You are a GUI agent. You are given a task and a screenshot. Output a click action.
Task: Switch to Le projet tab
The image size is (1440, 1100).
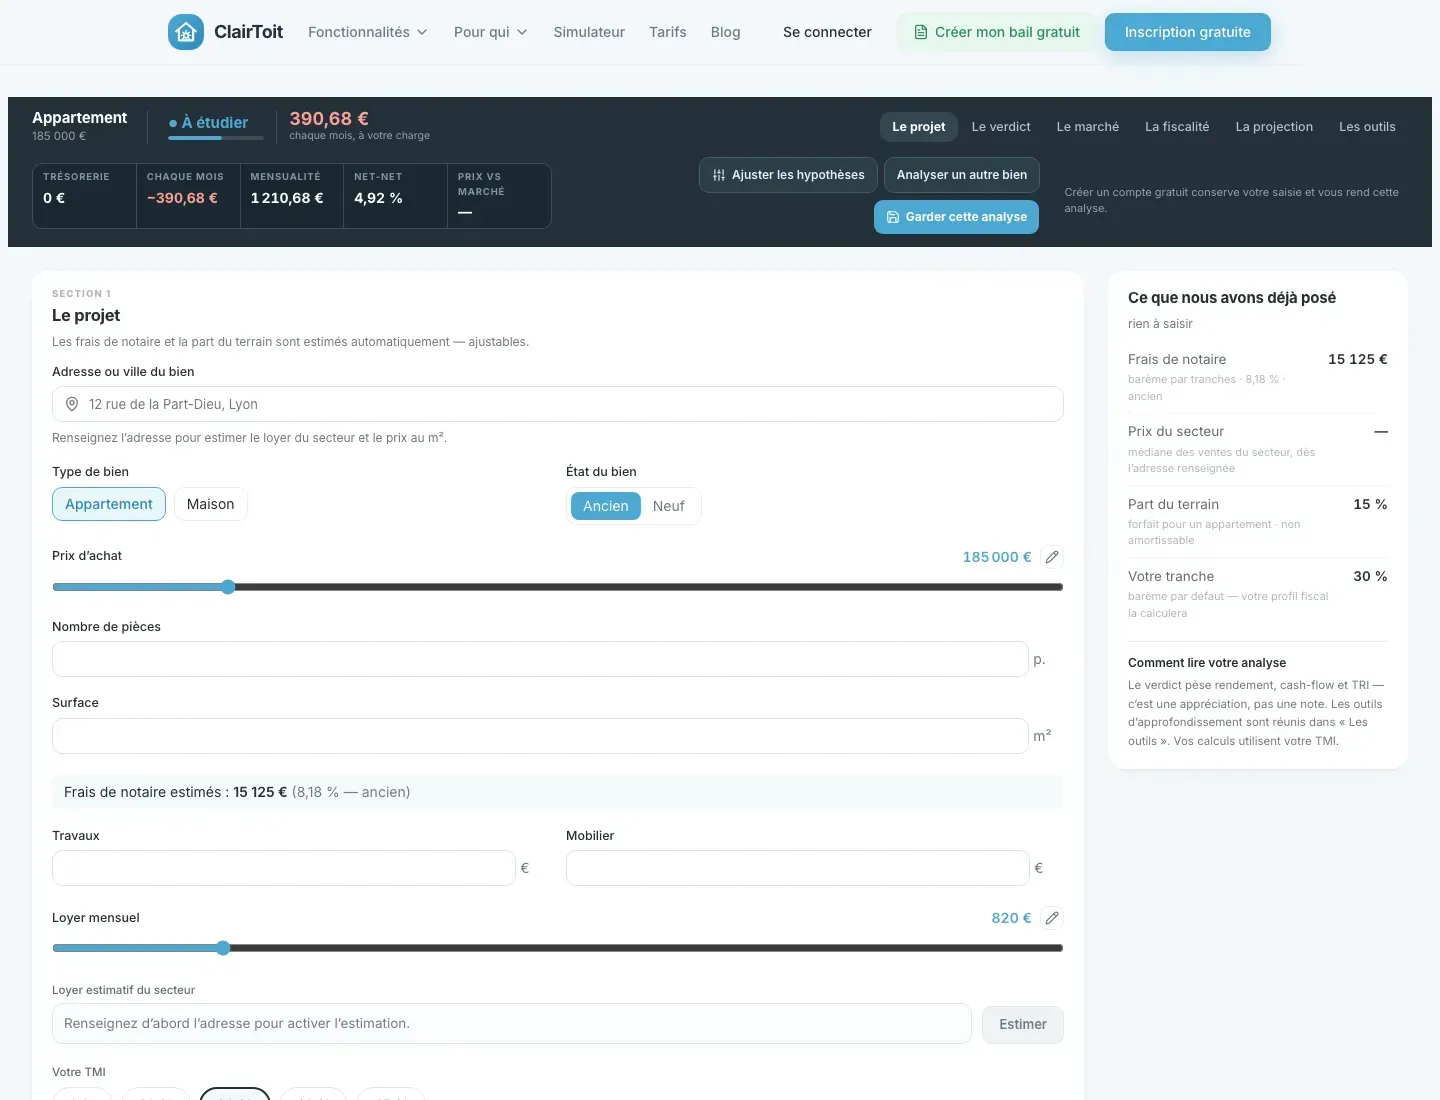(919, 127)
